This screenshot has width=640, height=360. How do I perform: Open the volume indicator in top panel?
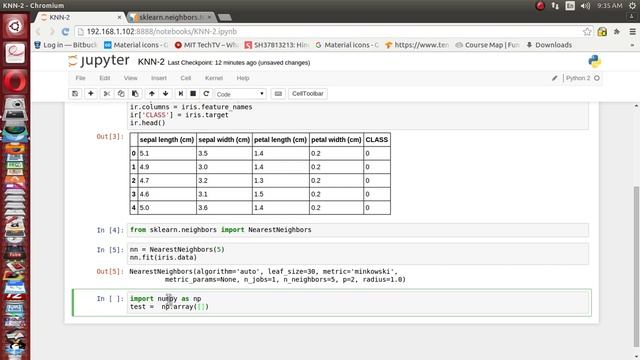585,6
